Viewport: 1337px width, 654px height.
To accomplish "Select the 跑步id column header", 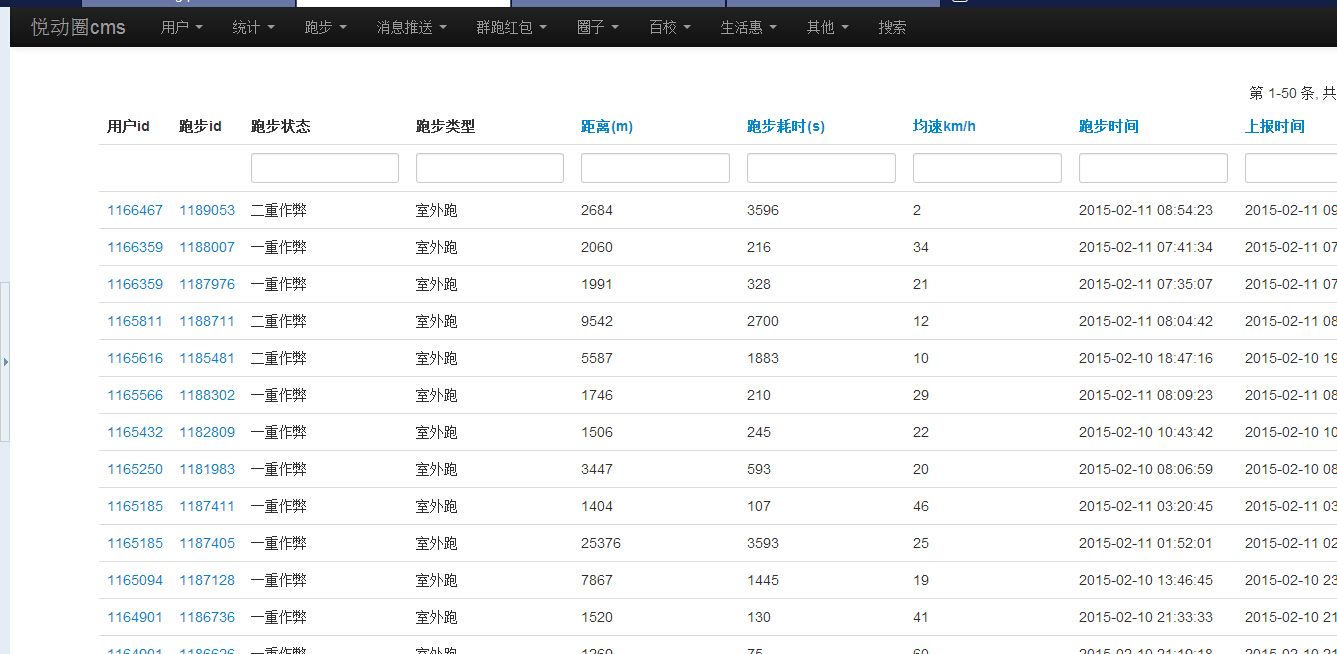I will coord(200,126).
